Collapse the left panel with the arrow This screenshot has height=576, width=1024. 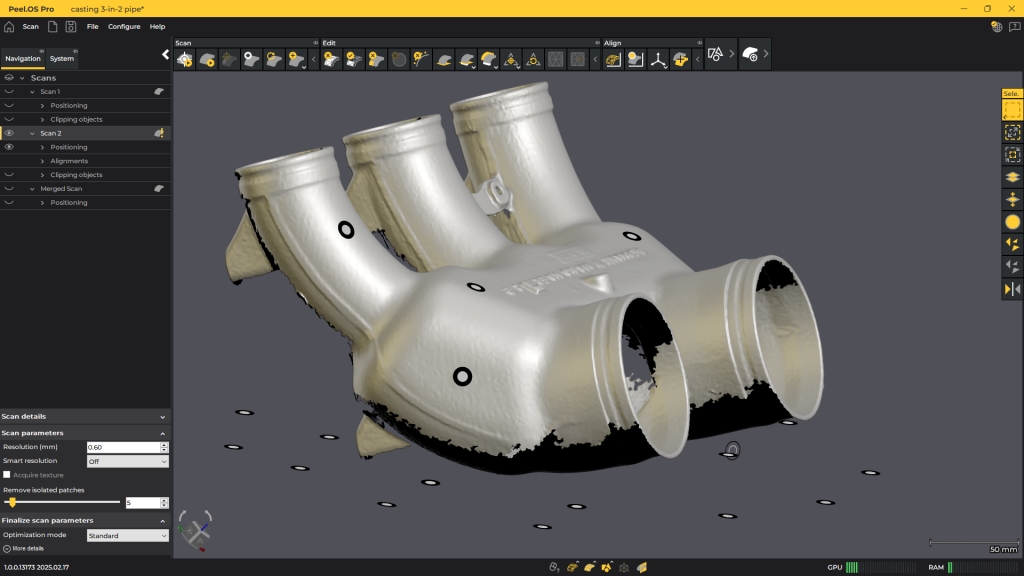click(166, 55)
